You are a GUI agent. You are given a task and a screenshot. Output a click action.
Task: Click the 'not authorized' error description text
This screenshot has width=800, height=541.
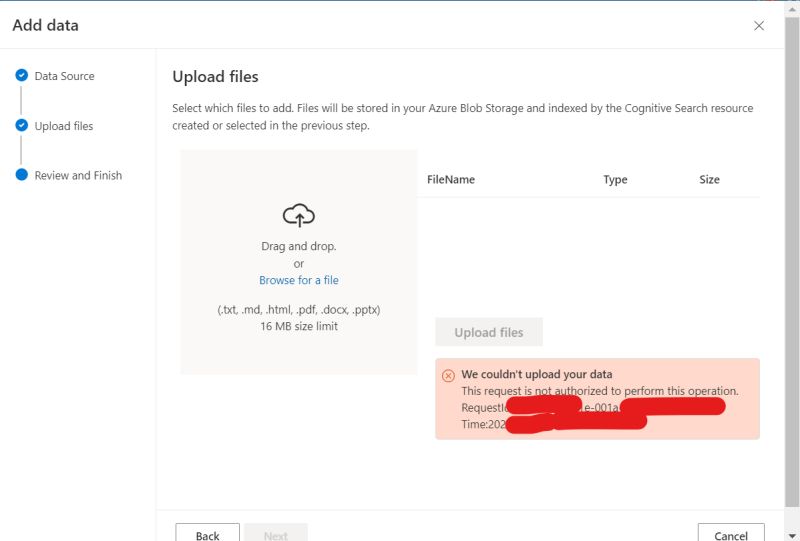[600, 391]
